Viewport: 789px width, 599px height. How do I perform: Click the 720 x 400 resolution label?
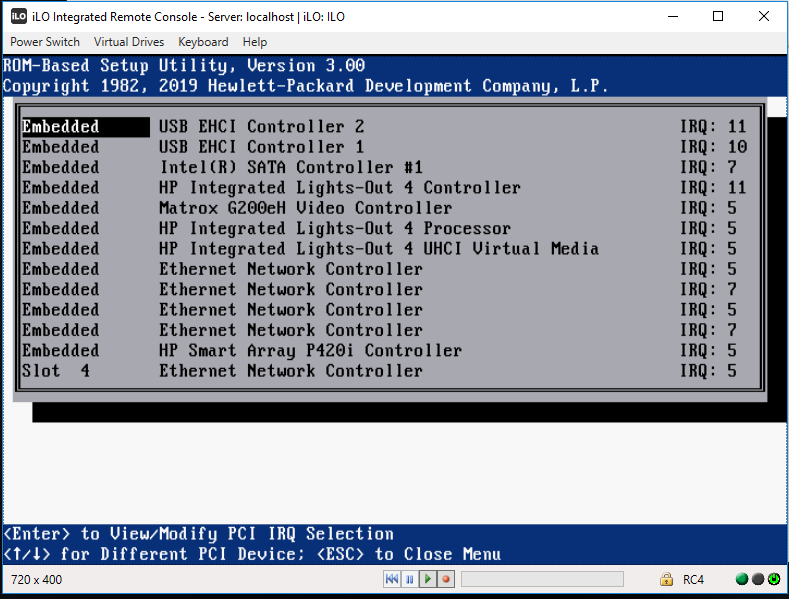coord(36,580)
